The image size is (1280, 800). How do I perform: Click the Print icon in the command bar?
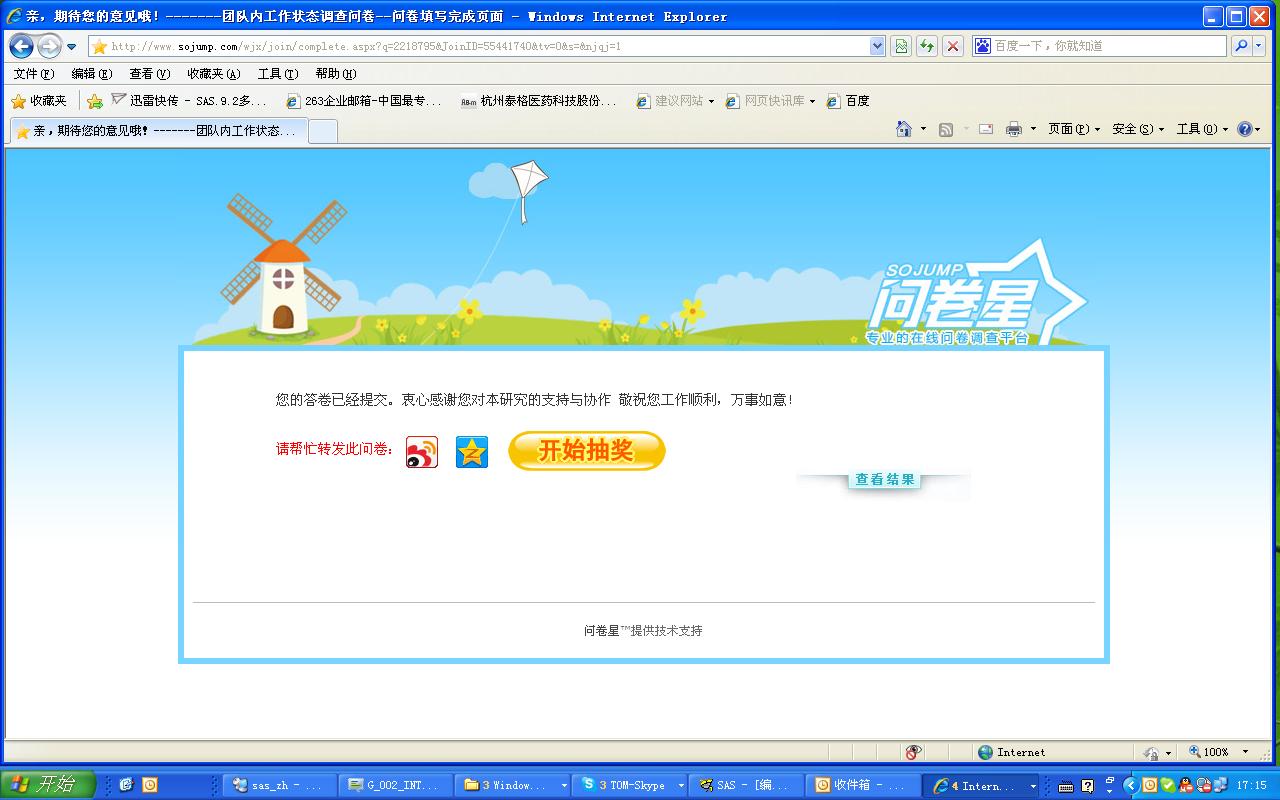click(x=1013, y=130)
